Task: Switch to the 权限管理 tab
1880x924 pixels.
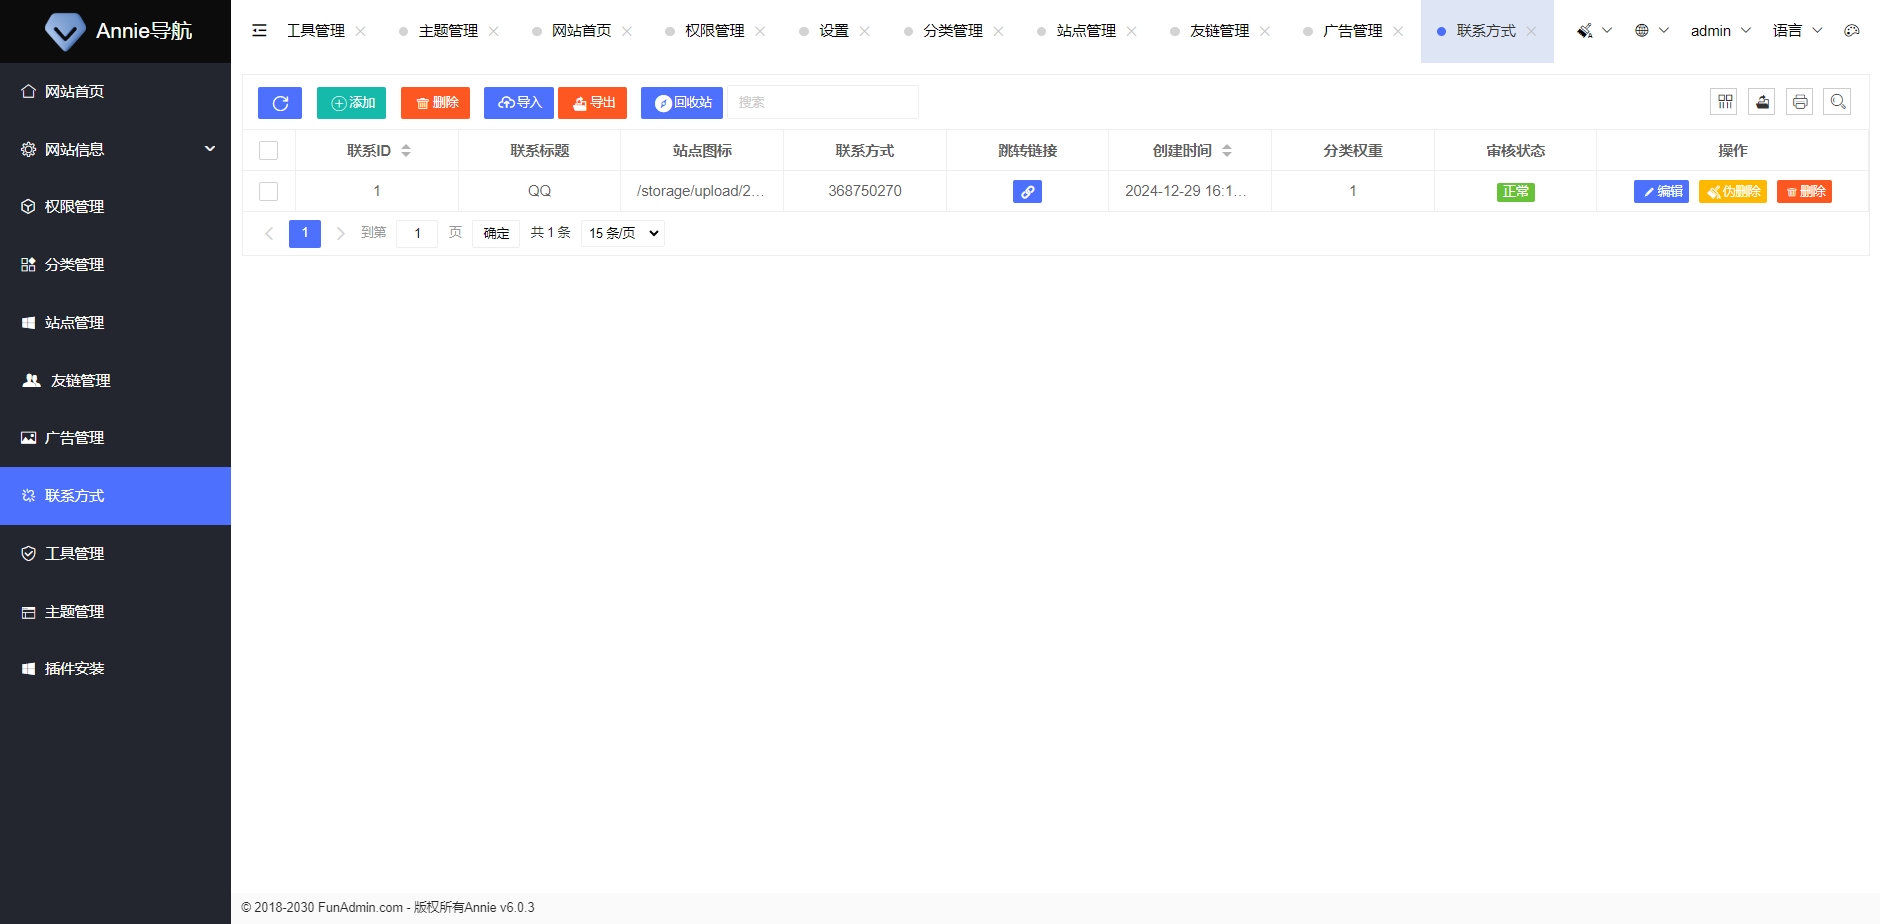Action: pos(713,30)
